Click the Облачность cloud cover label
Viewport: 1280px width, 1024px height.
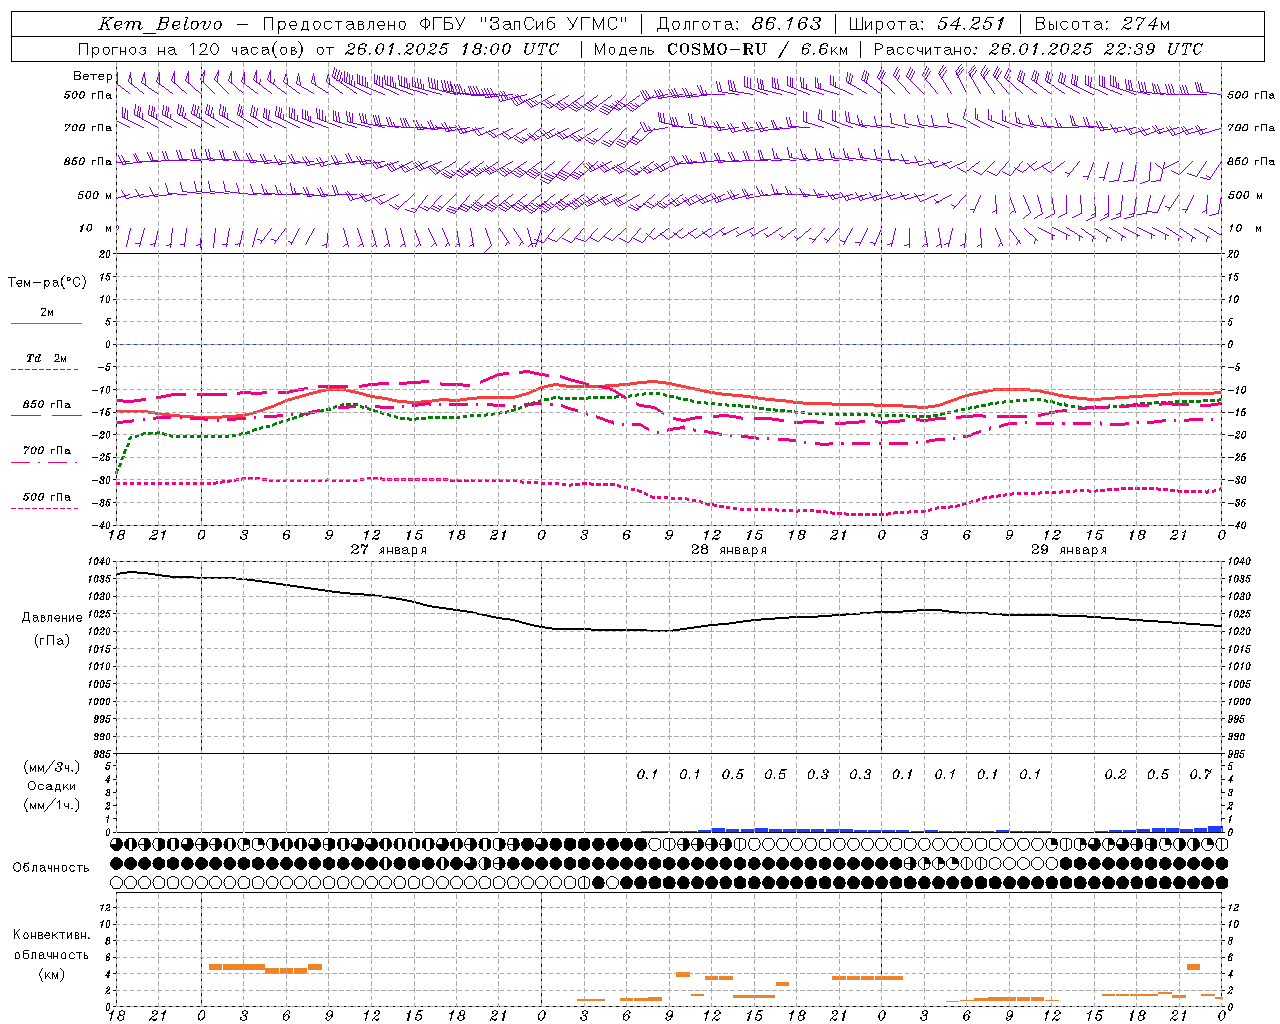coord(51,868)
